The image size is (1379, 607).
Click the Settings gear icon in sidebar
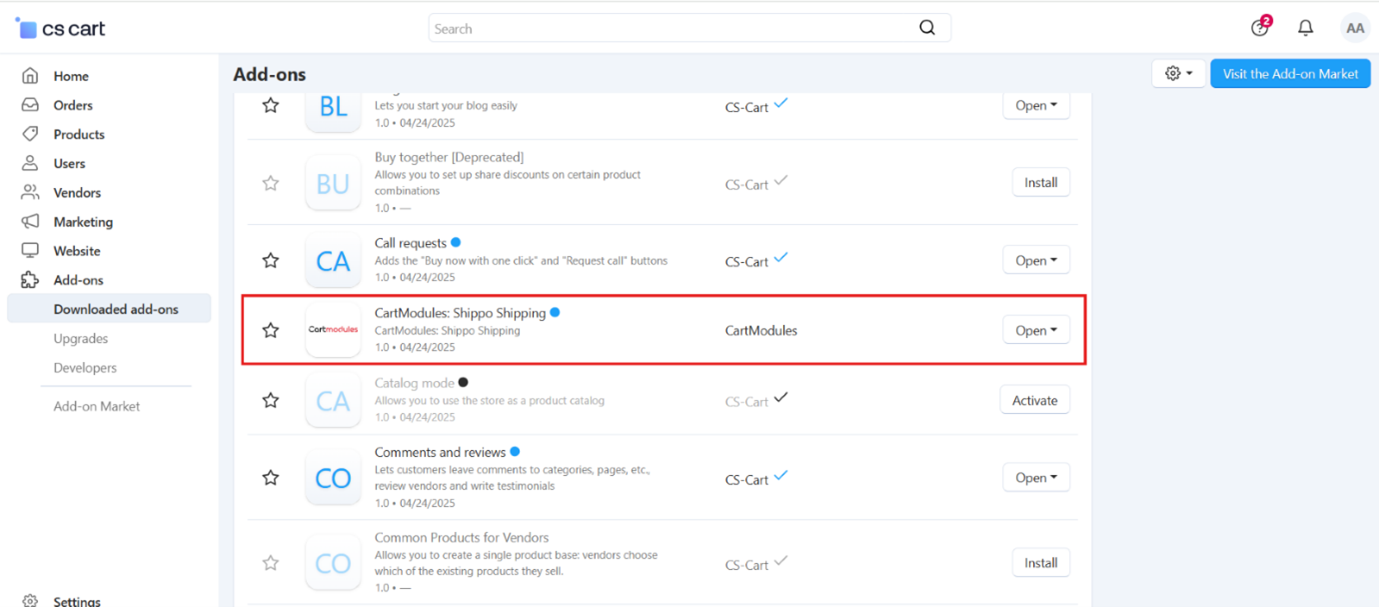[31, 601]
